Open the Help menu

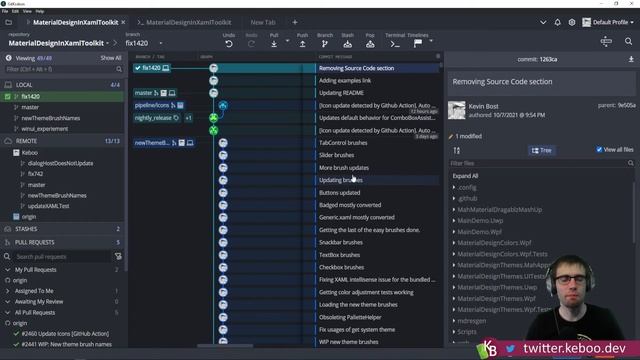(x=40, y=11)
